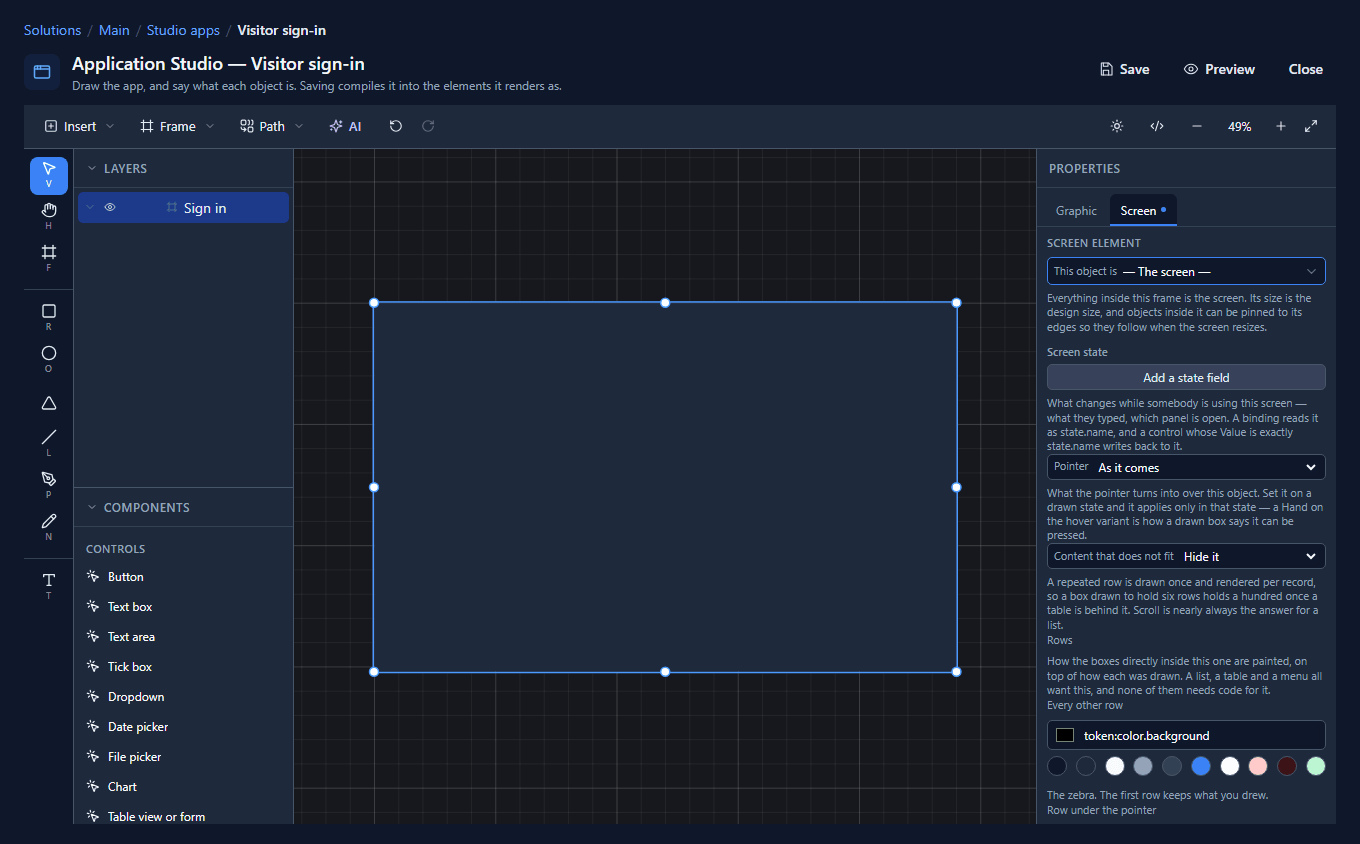Open the AI assistant toolbar button
The width and height of the screenshot is (1360, 844).
(345, 126)
